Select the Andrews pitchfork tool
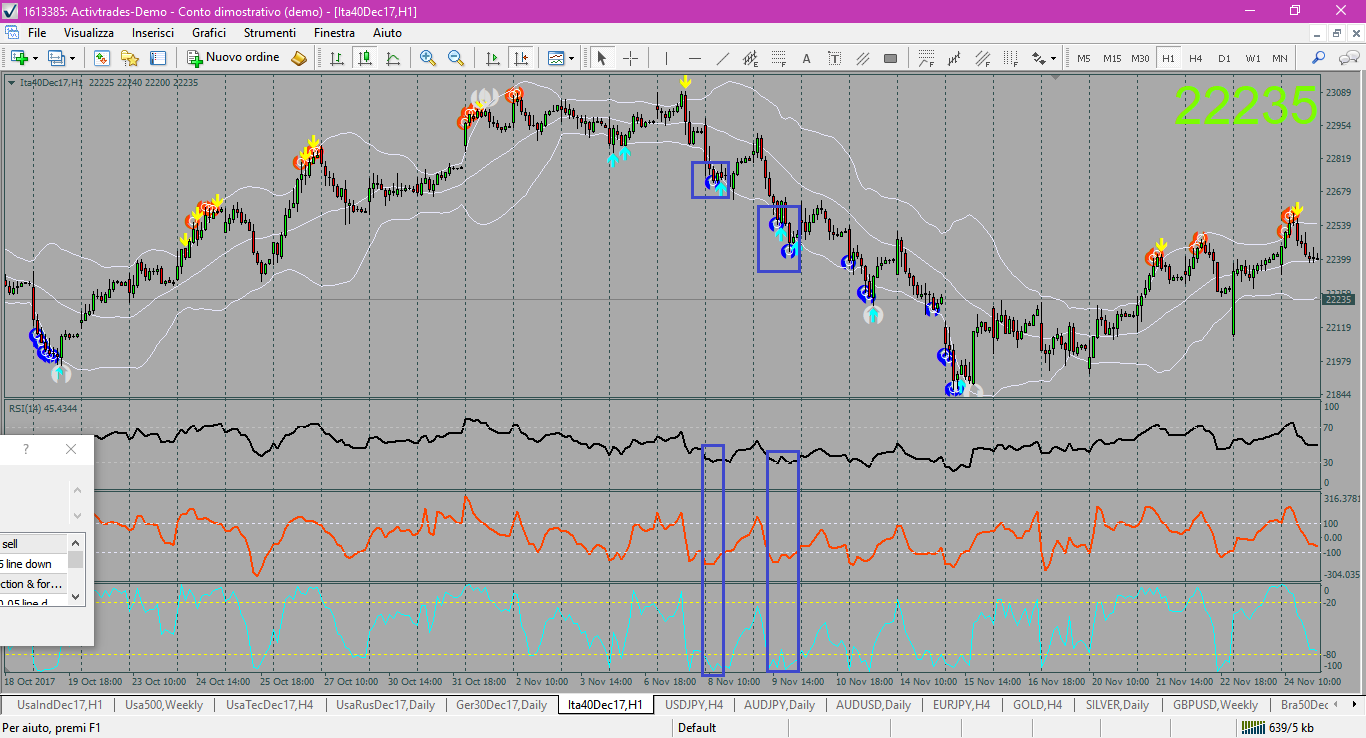This screenshot has width=1366, height=738. point(954,58)
